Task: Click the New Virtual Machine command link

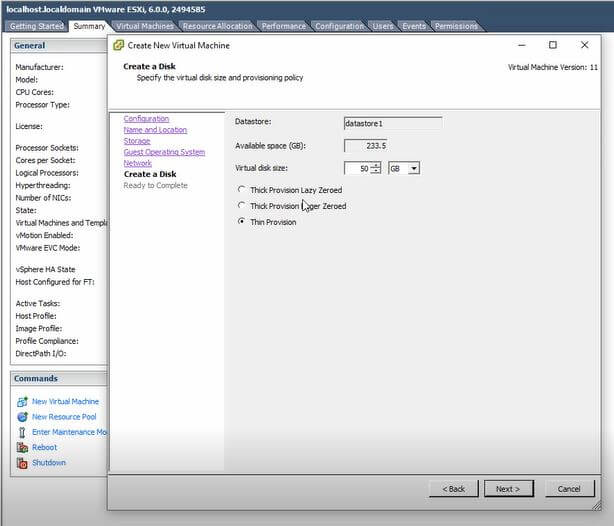Action: click(x=65, y=401)
